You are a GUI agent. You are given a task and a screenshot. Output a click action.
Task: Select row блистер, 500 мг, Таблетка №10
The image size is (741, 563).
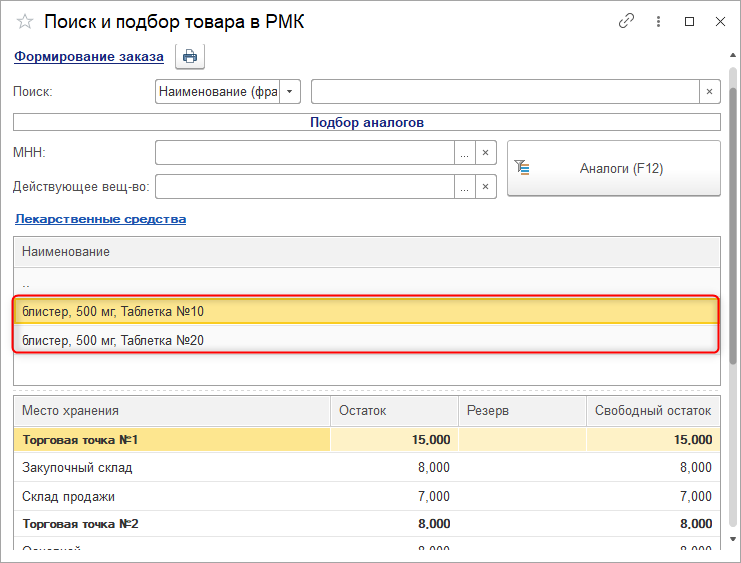tap(366, 312)
